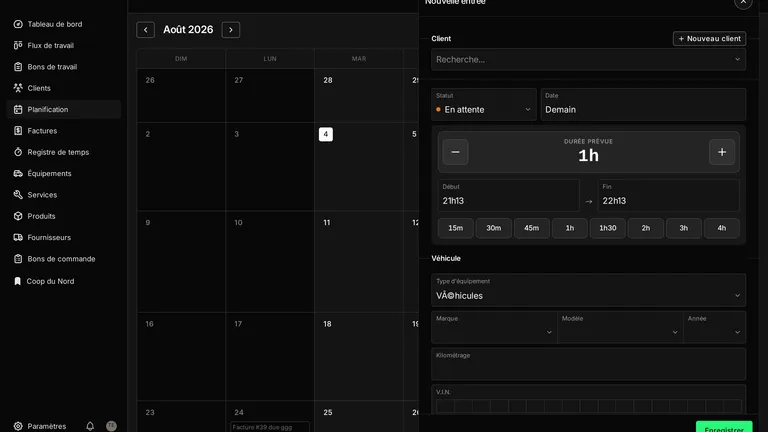Close the Nouvelle entrée panel
Screen dimensions: 768x432
pos(743,2)
